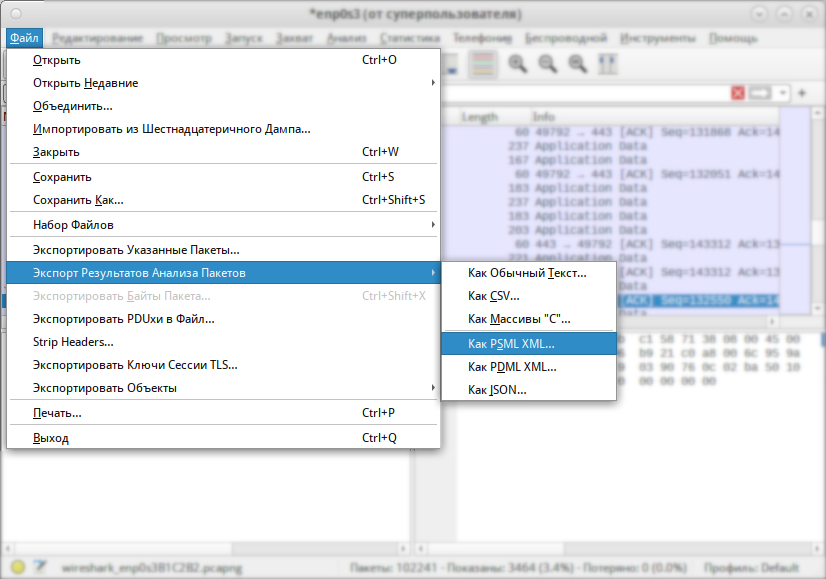Image resolution: width=826 pixels, height=579 pixels.
Task: Open the Анализ menu
Action: pyautogui.click(x=346, y=38)
